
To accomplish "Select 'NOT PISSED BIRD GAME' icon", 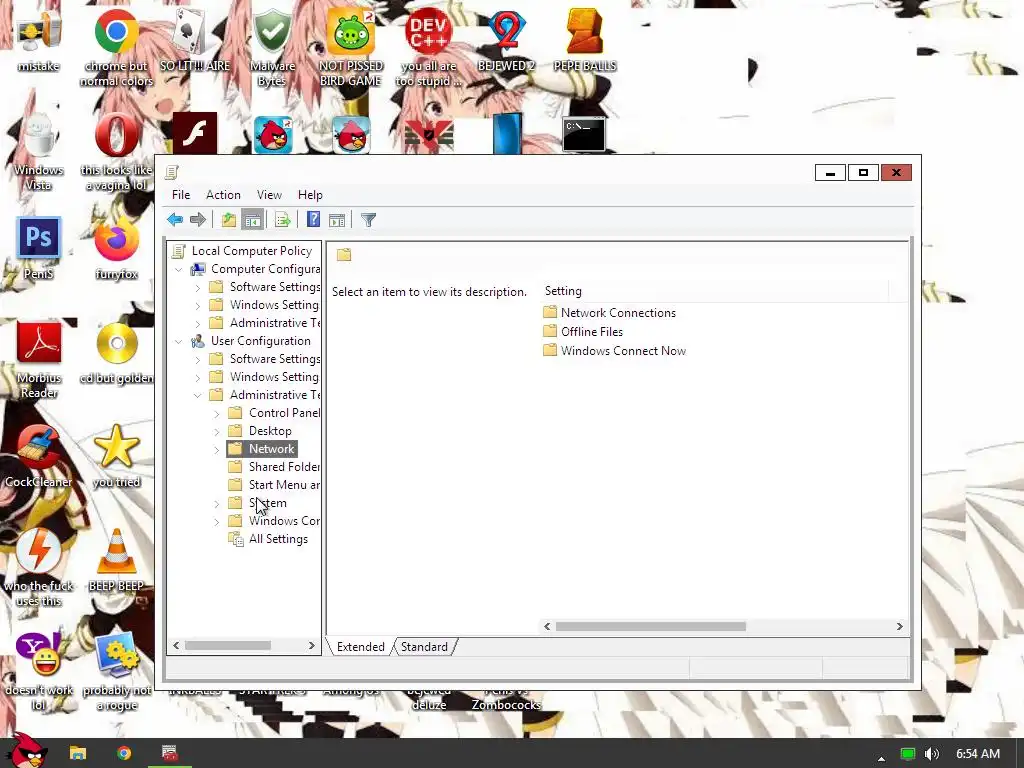I will click(351, 49).
